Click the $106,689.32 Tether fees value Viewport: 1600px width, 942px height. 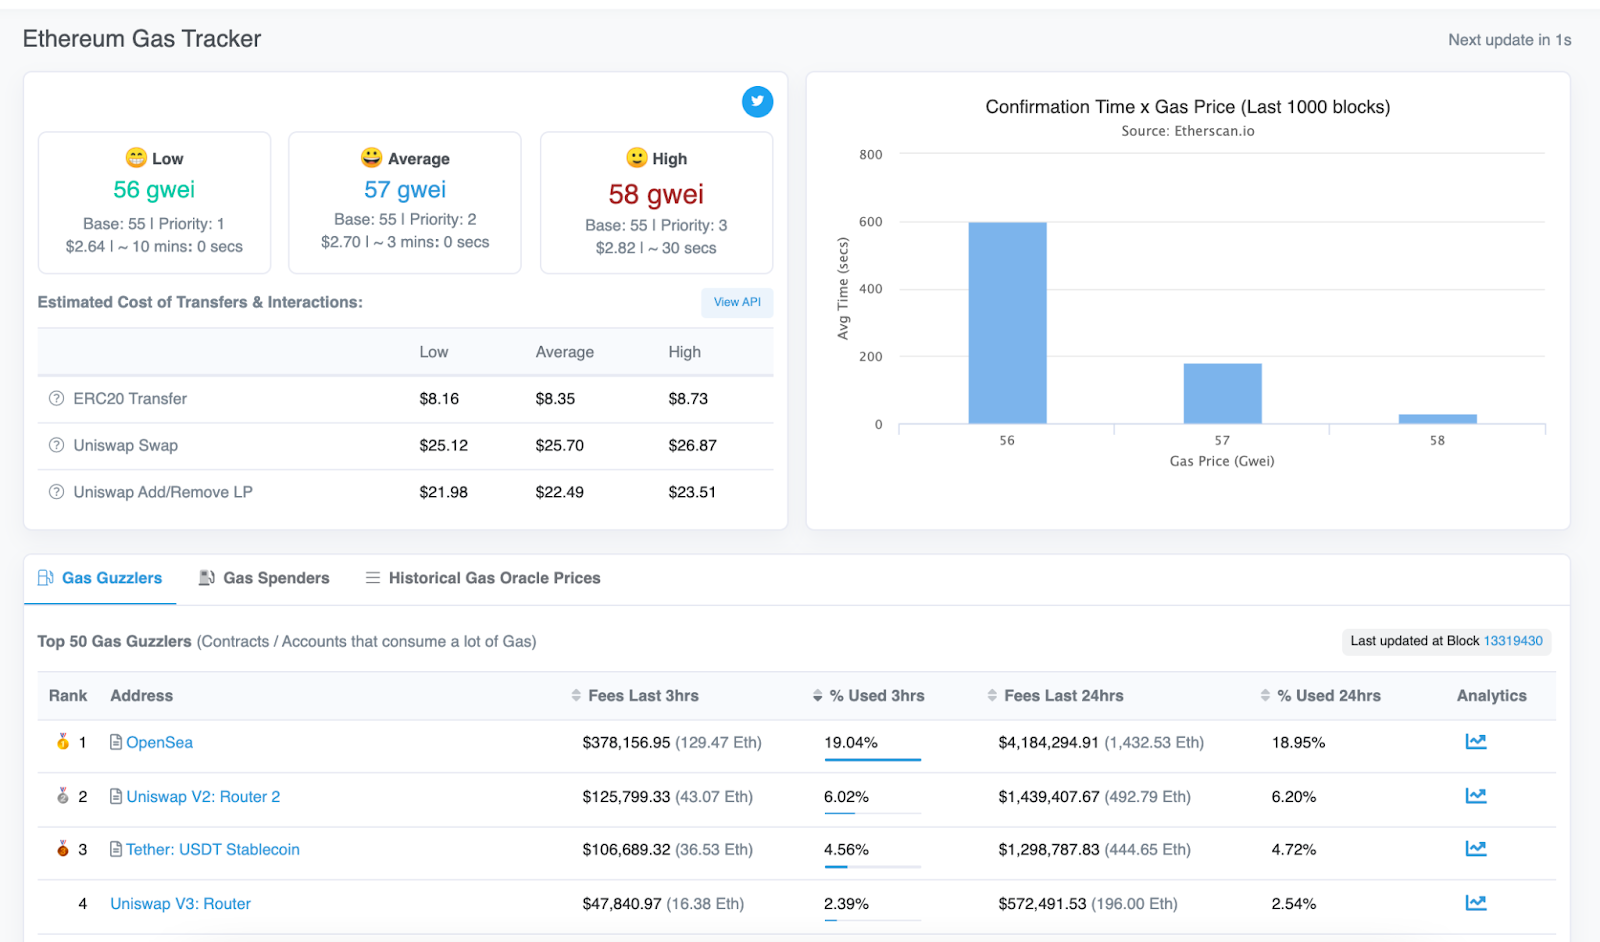[626, 850]
